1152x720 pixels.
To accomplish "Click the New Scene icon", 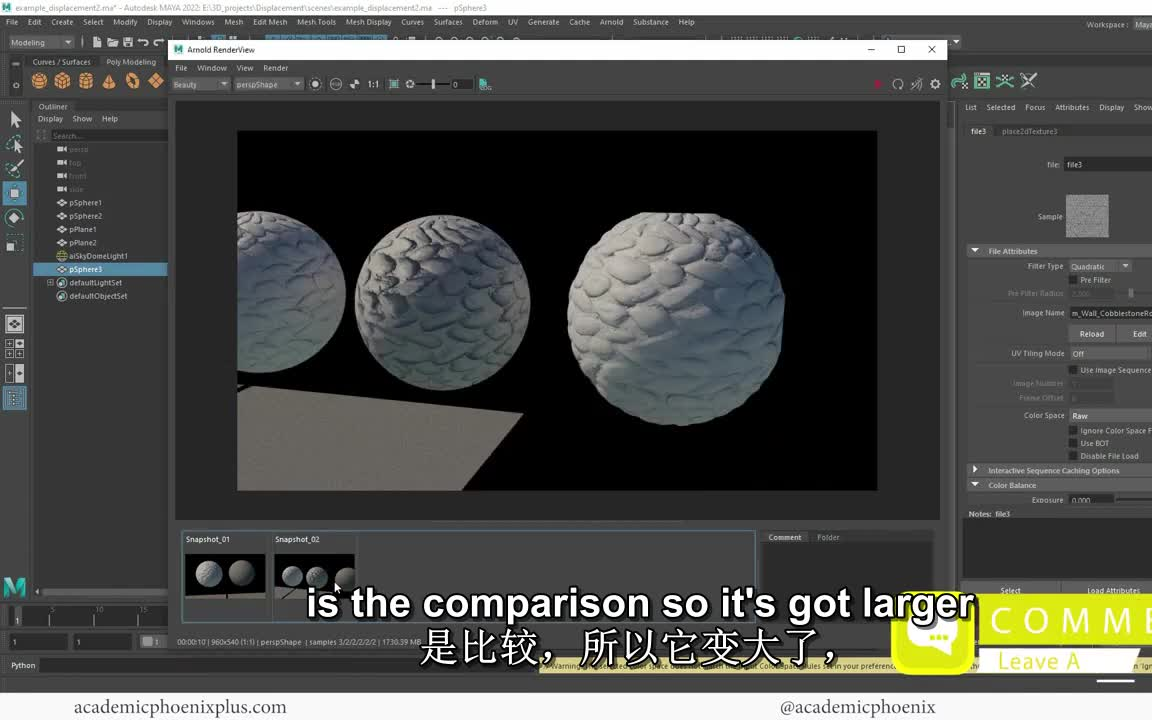I will (96, 43).
